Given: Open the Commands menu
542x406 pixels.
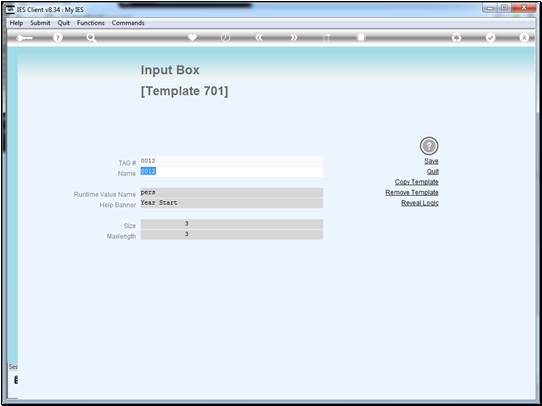Looking at the screenshot, I should coord(128,23).
